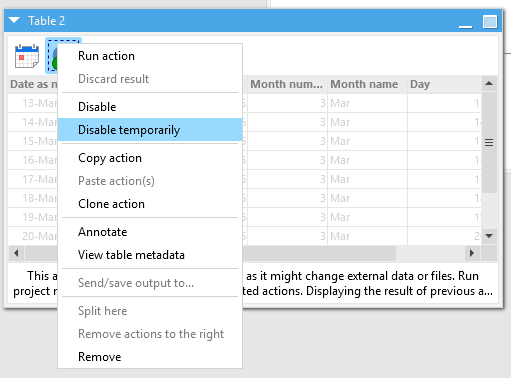
Task: Click the Month name column header
Action: coord(367,84)
